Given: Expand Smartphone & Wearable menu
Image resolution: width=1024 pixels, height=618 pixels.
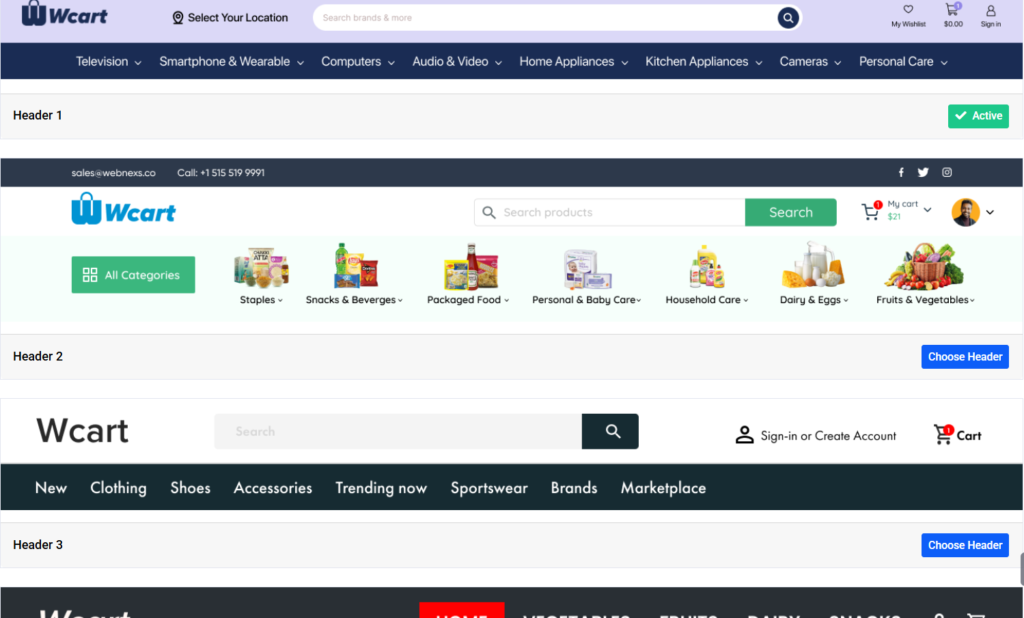Looking at the screenshot, I should [232, 61].
